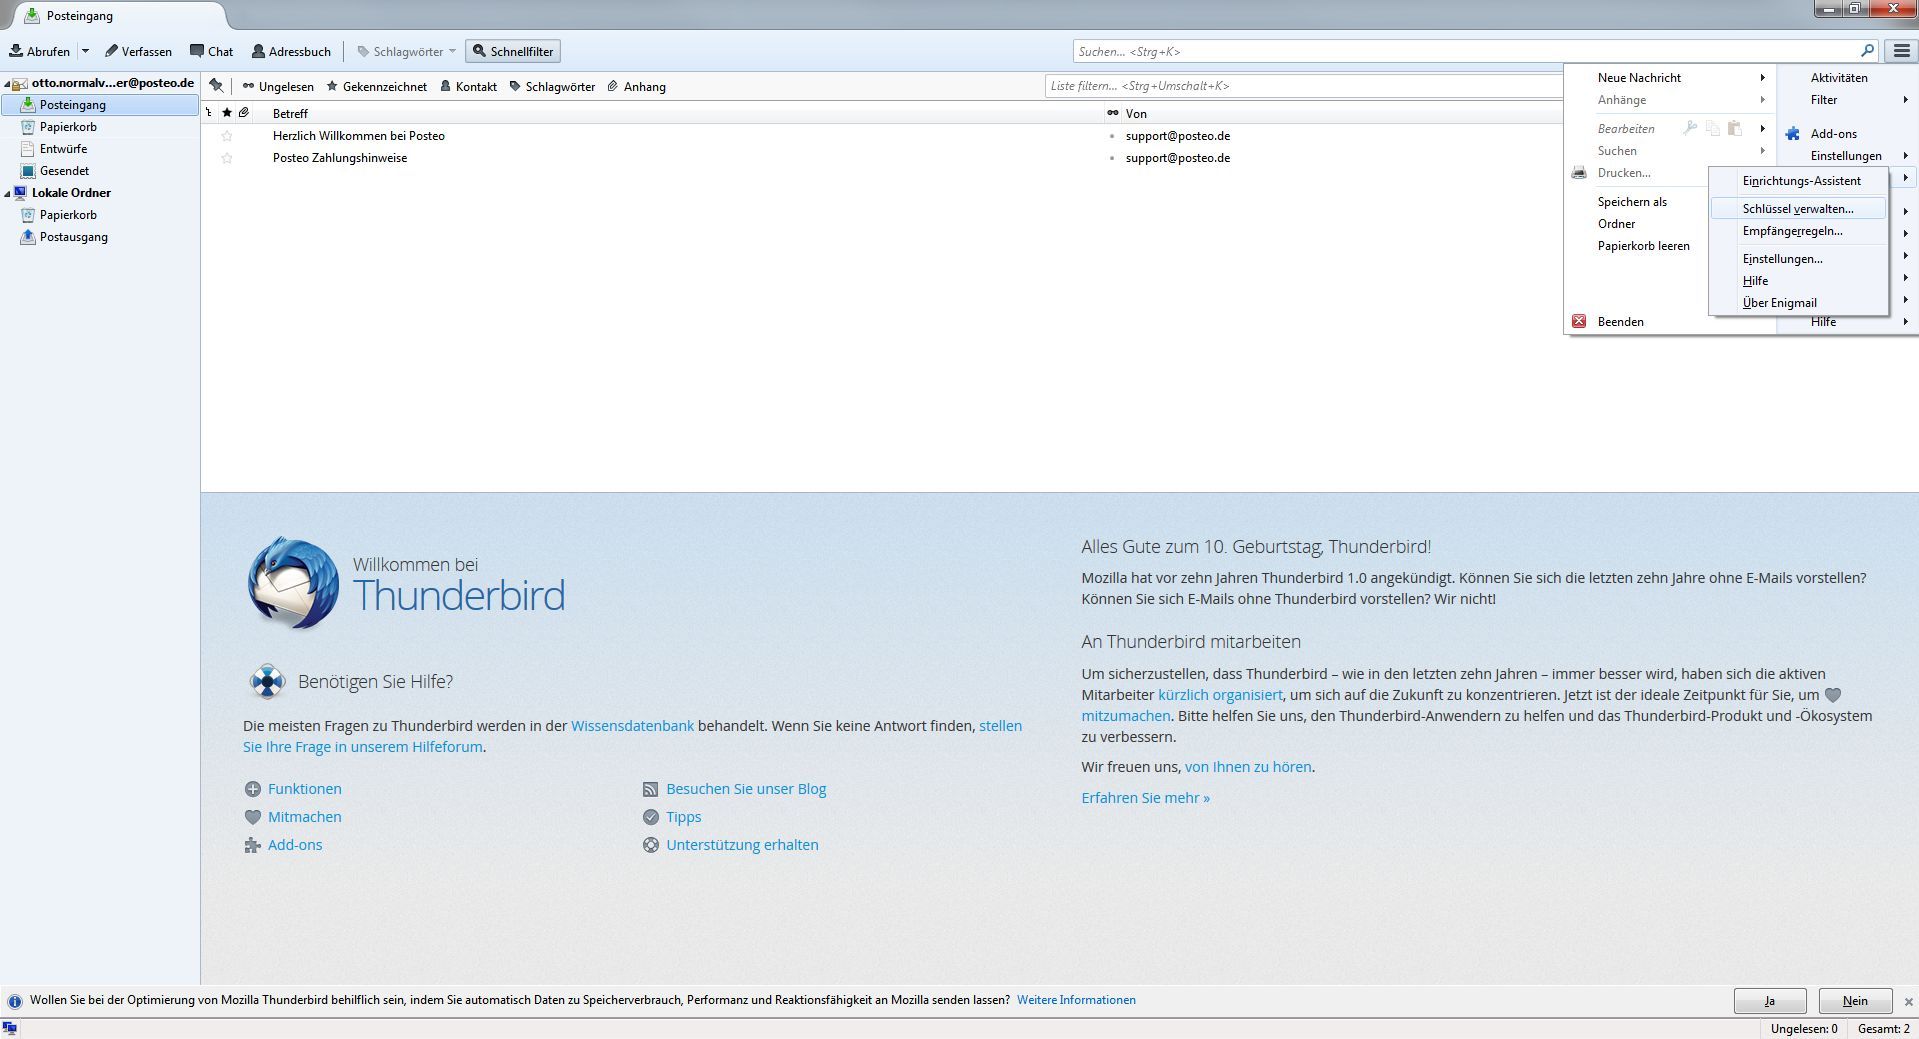This screenshot has height=1039, width=1919.
Task: Click the 'Liste filtern' input field
Action: (x=1300, y=86)
